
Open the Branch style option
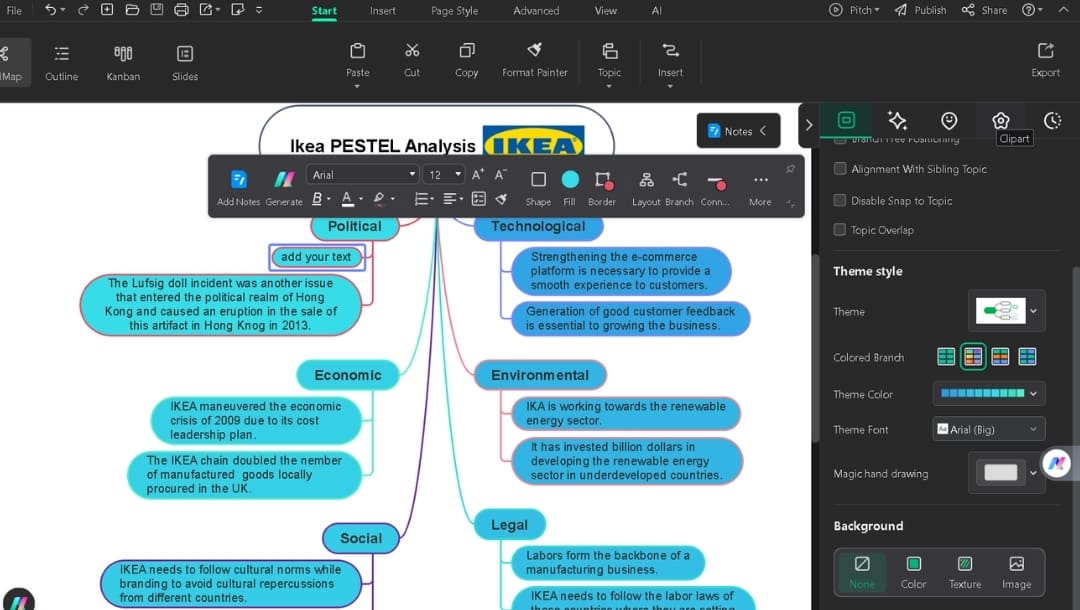pos(679,187)
